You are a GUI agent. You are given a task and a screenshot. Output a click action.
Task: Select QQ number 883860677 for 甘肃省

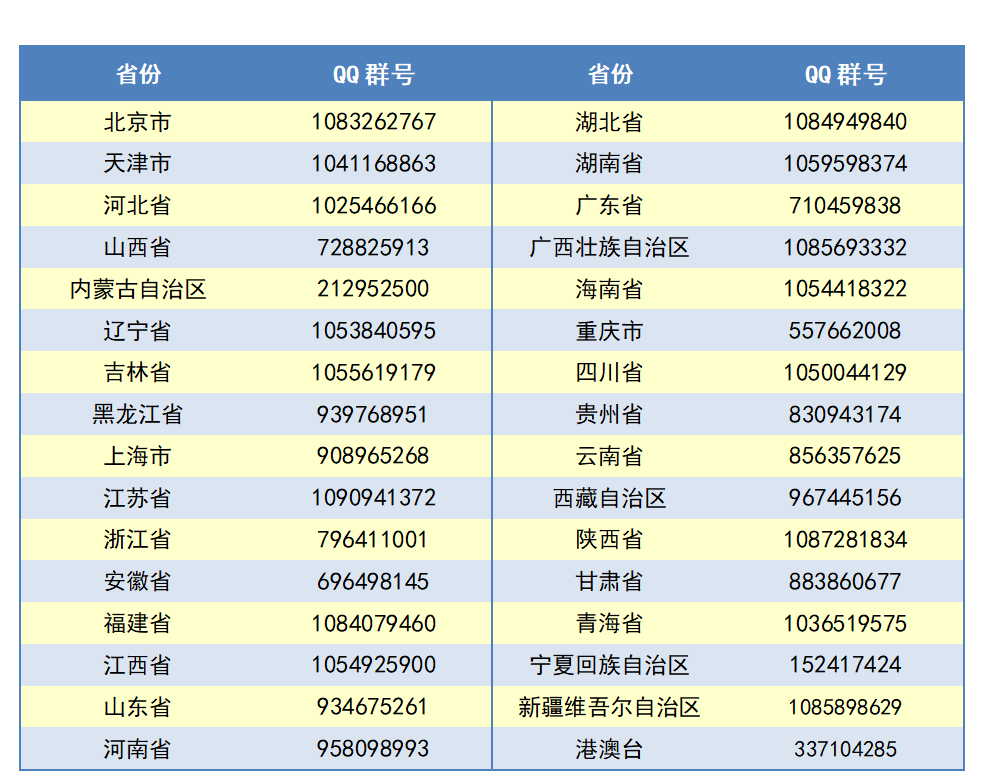pos(845,581)
